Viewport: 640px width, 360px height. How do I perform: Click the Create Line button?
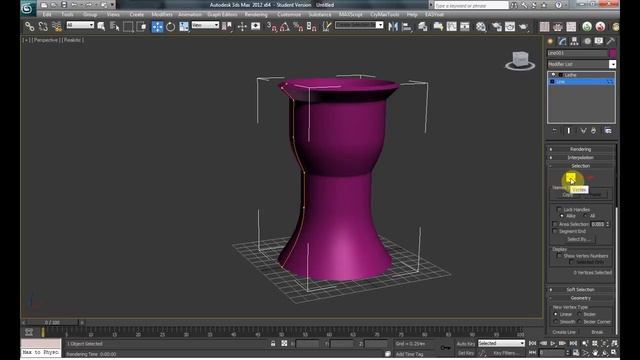564,332
